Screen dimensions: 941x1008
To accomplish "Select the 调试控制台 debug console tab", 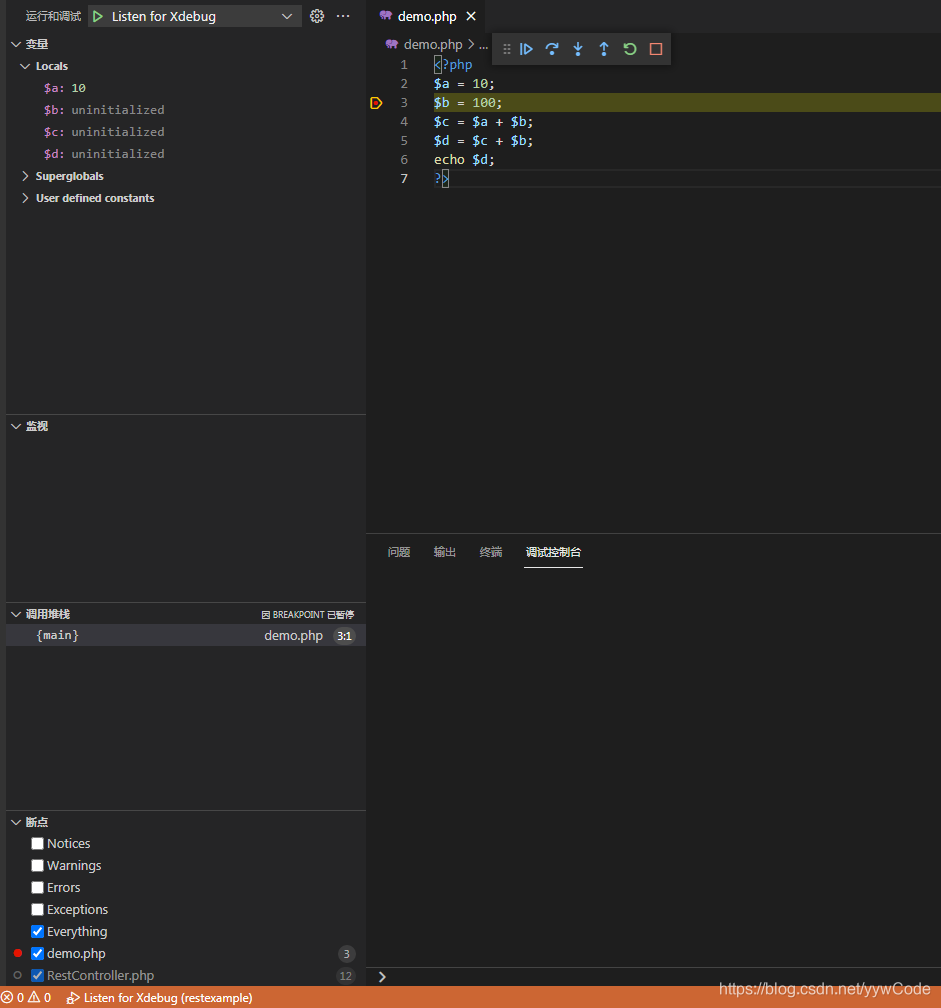I will point(553,552).
